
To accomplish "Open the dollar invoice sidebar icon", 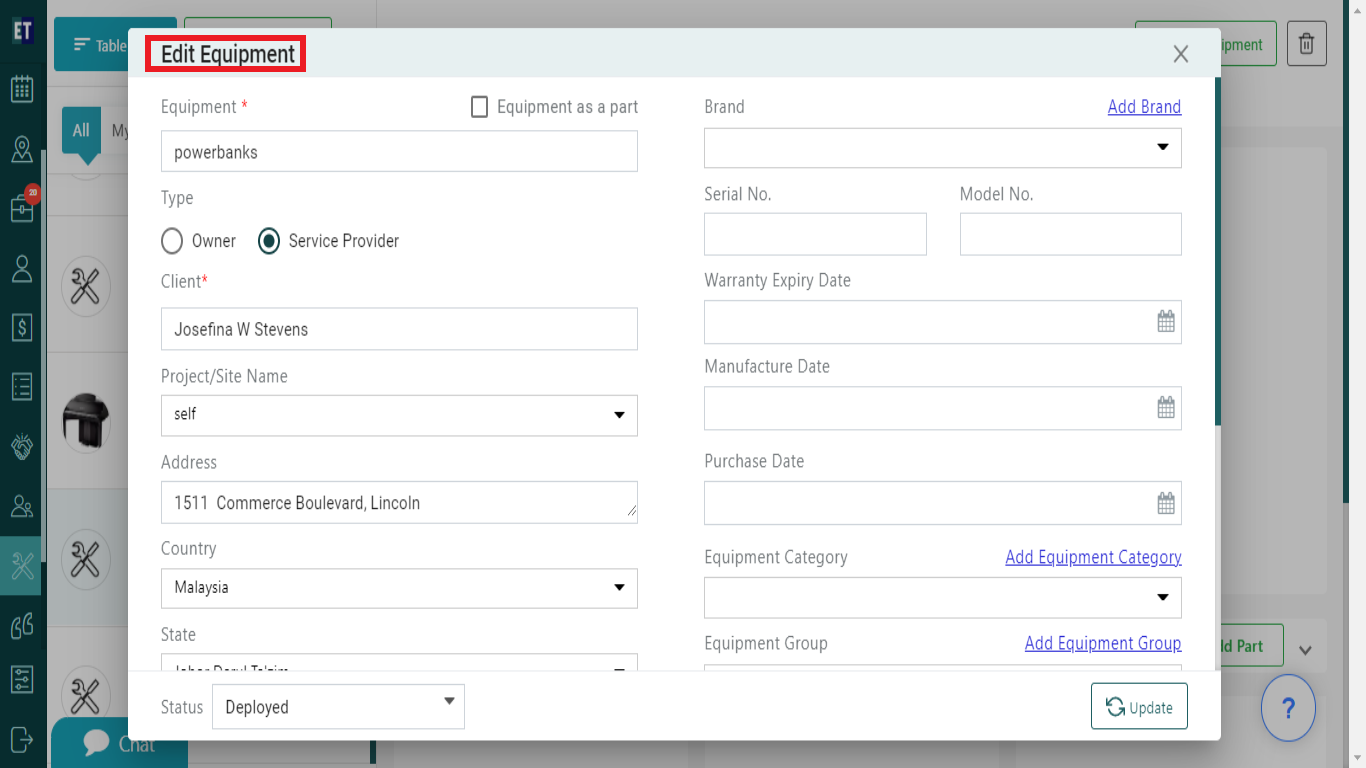I will pos(22,327).
